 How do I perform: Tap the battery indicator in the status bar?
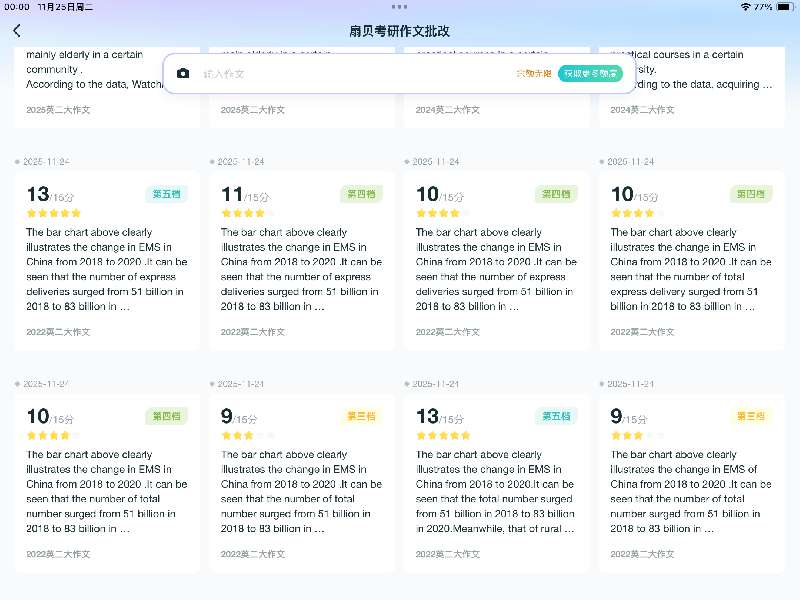783,6
